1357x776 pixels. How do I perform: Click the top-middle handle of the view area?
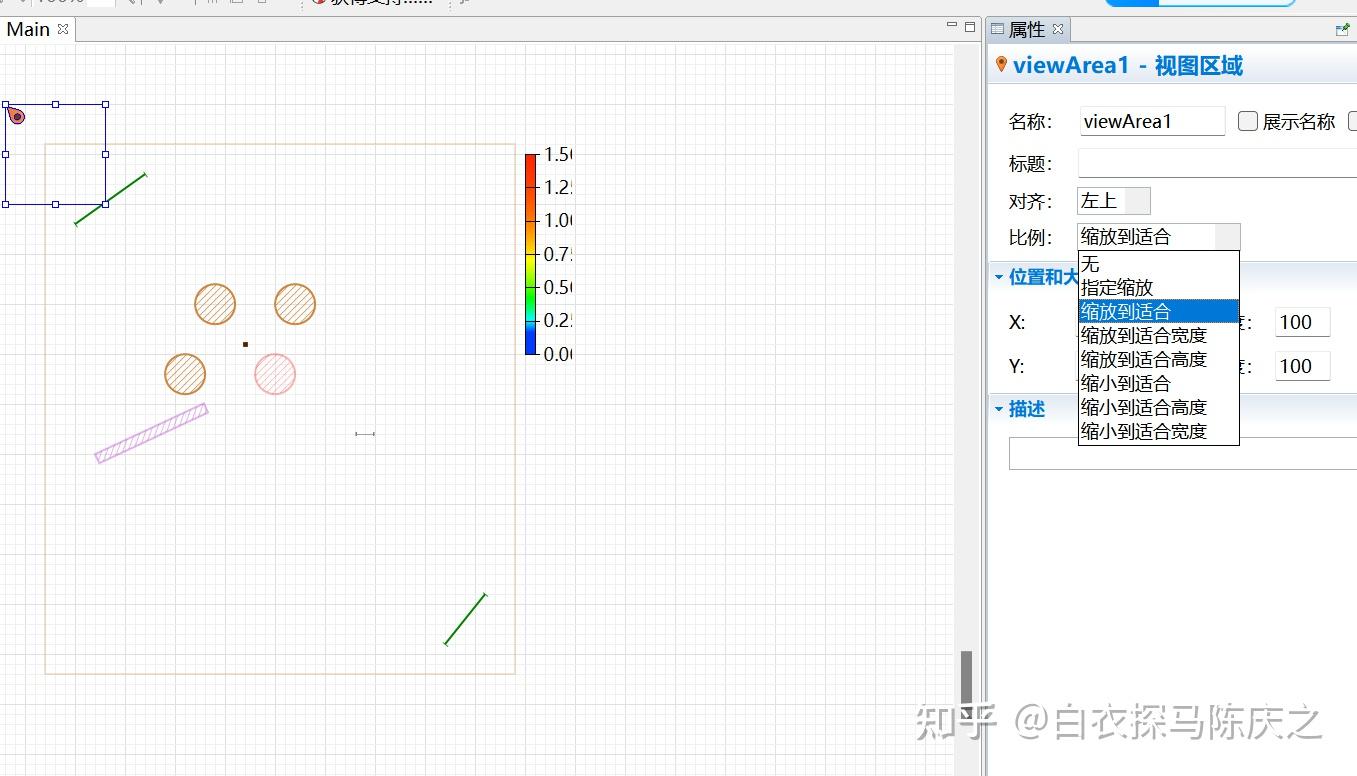point(55,104)
